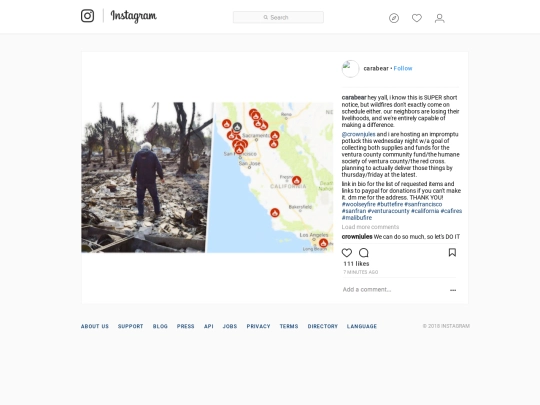Open the three-dot more options menu
The height and width of the screenshot is (405, 540).
(453, 290)
